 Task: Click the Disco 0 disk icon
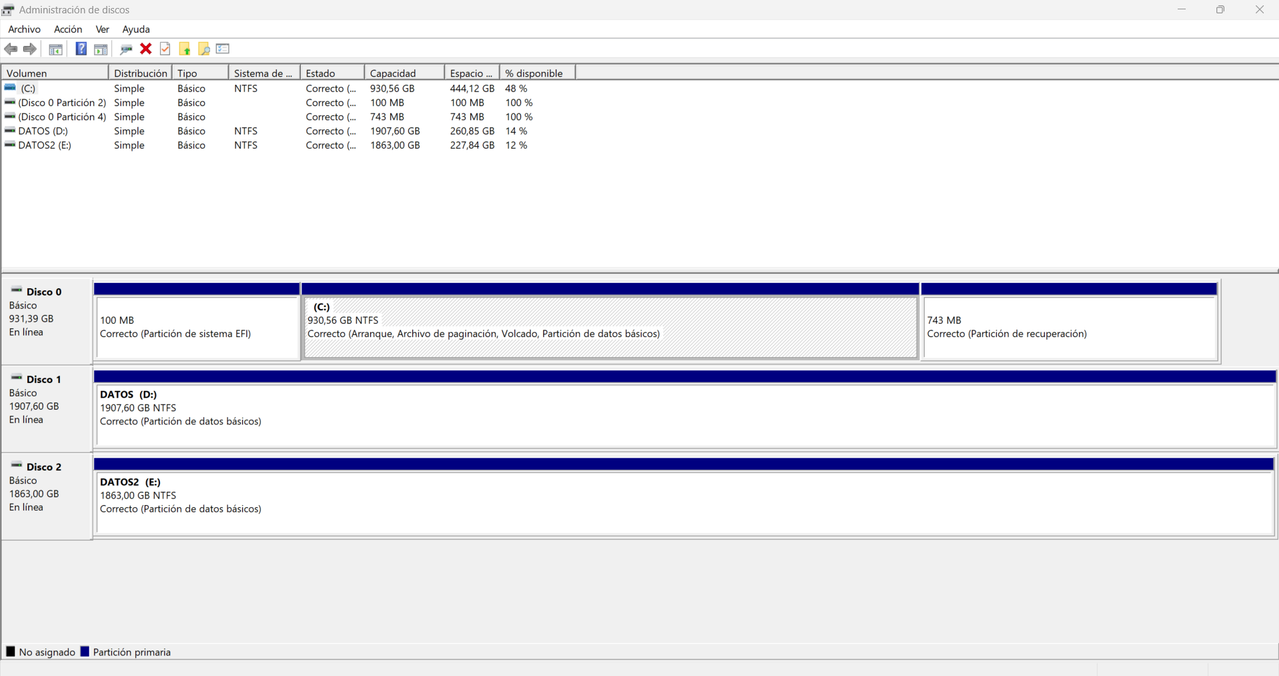tap(16, 291)
